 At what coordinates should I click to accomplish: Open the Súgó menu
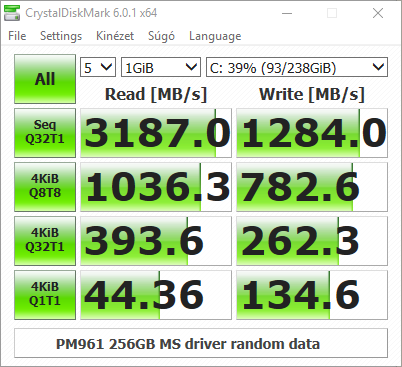161,36
